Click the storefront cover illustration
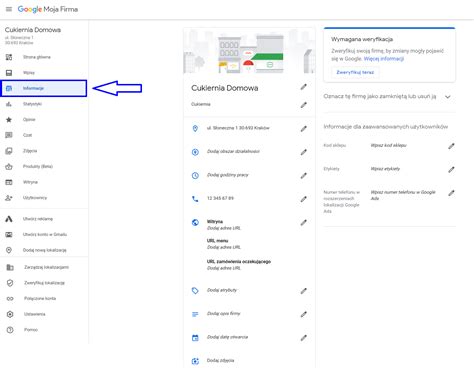474x368 pixels. point(249,51)
